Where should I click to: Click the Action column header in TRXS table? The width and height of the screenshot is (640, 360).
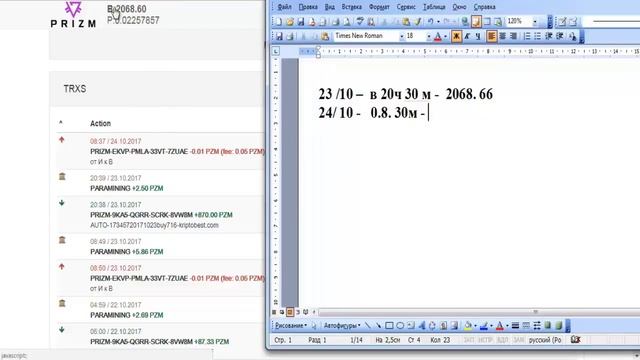tap(100, 123)
